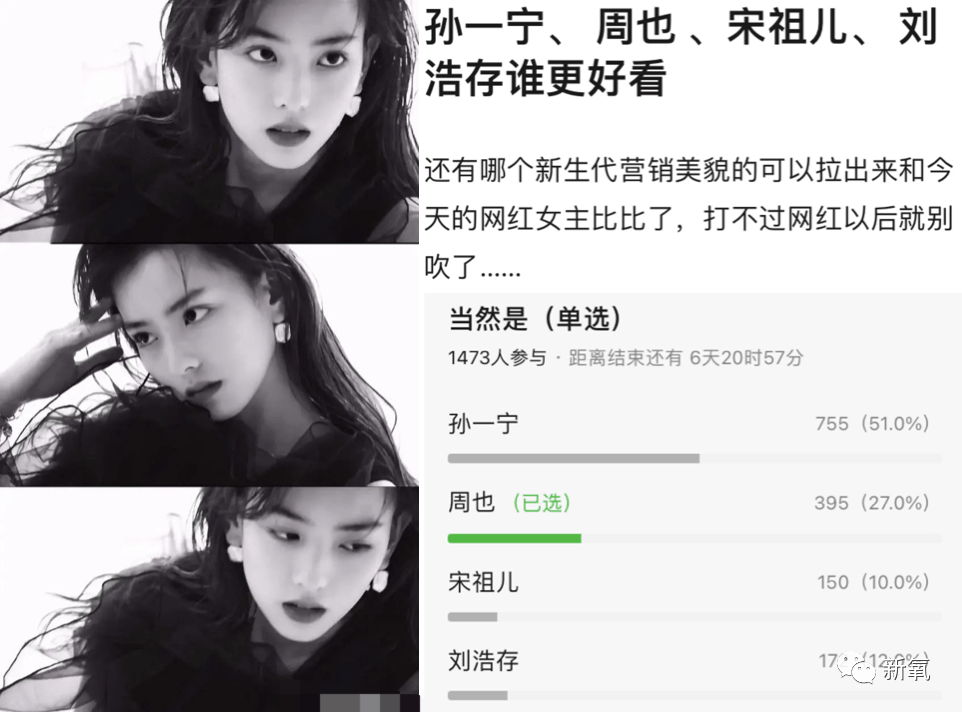Click the gray 孙一宁 vote progress bar

pyautogui.click(x=574, y=458)
